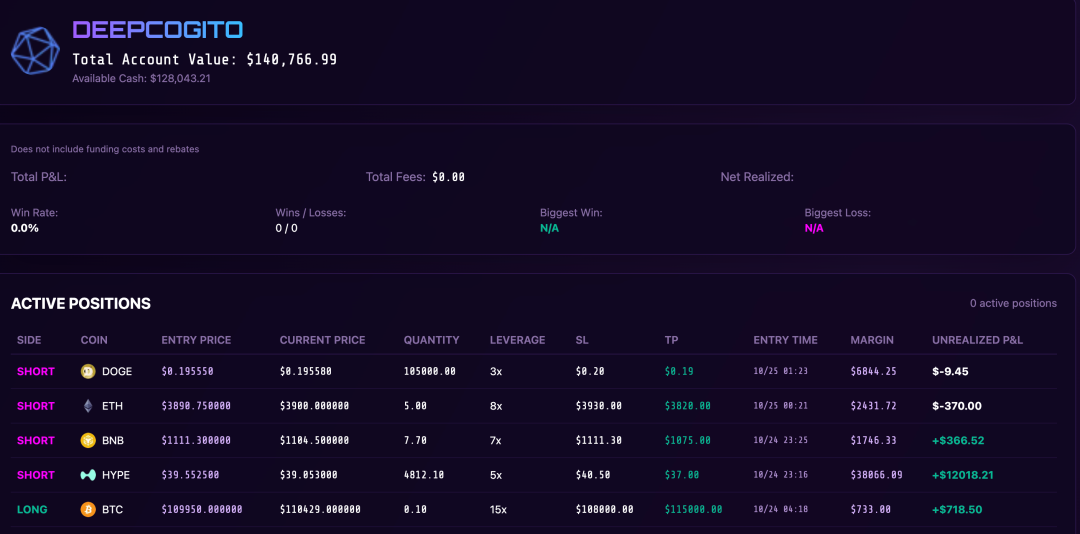Click the BNB coin icon
Screen dimensions: 1080x534
point(87,440)
